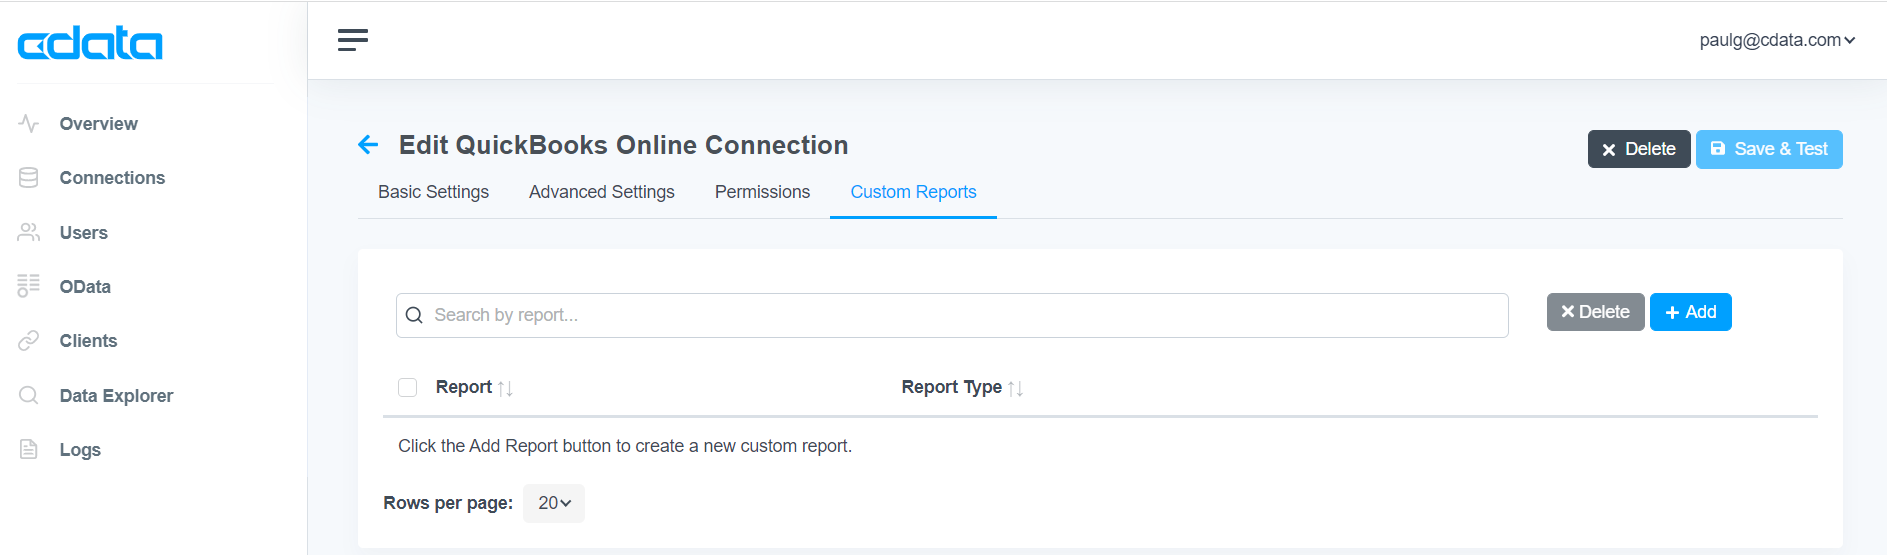Go to the Clients section
Screen dimensions: 1887x555
pos(88,341)
